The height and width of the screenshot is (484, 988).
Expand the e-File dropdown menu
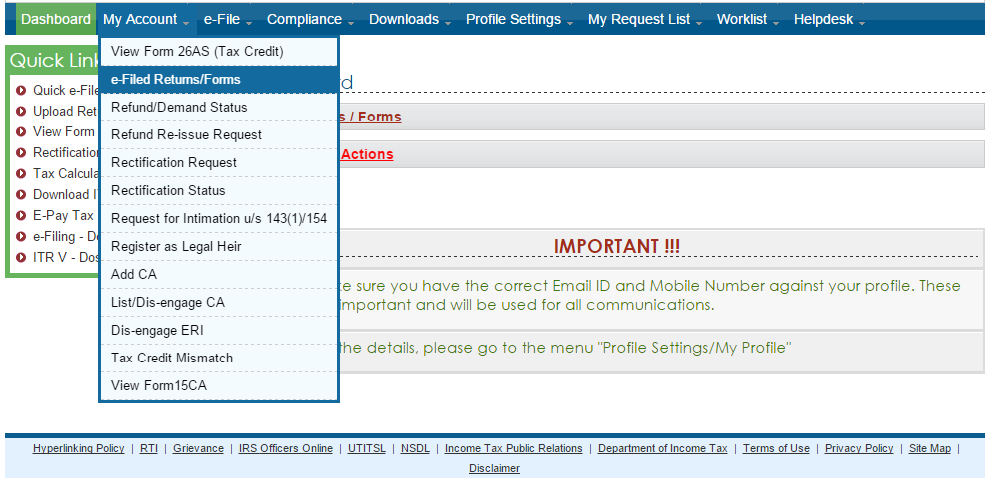click(227, 19)
